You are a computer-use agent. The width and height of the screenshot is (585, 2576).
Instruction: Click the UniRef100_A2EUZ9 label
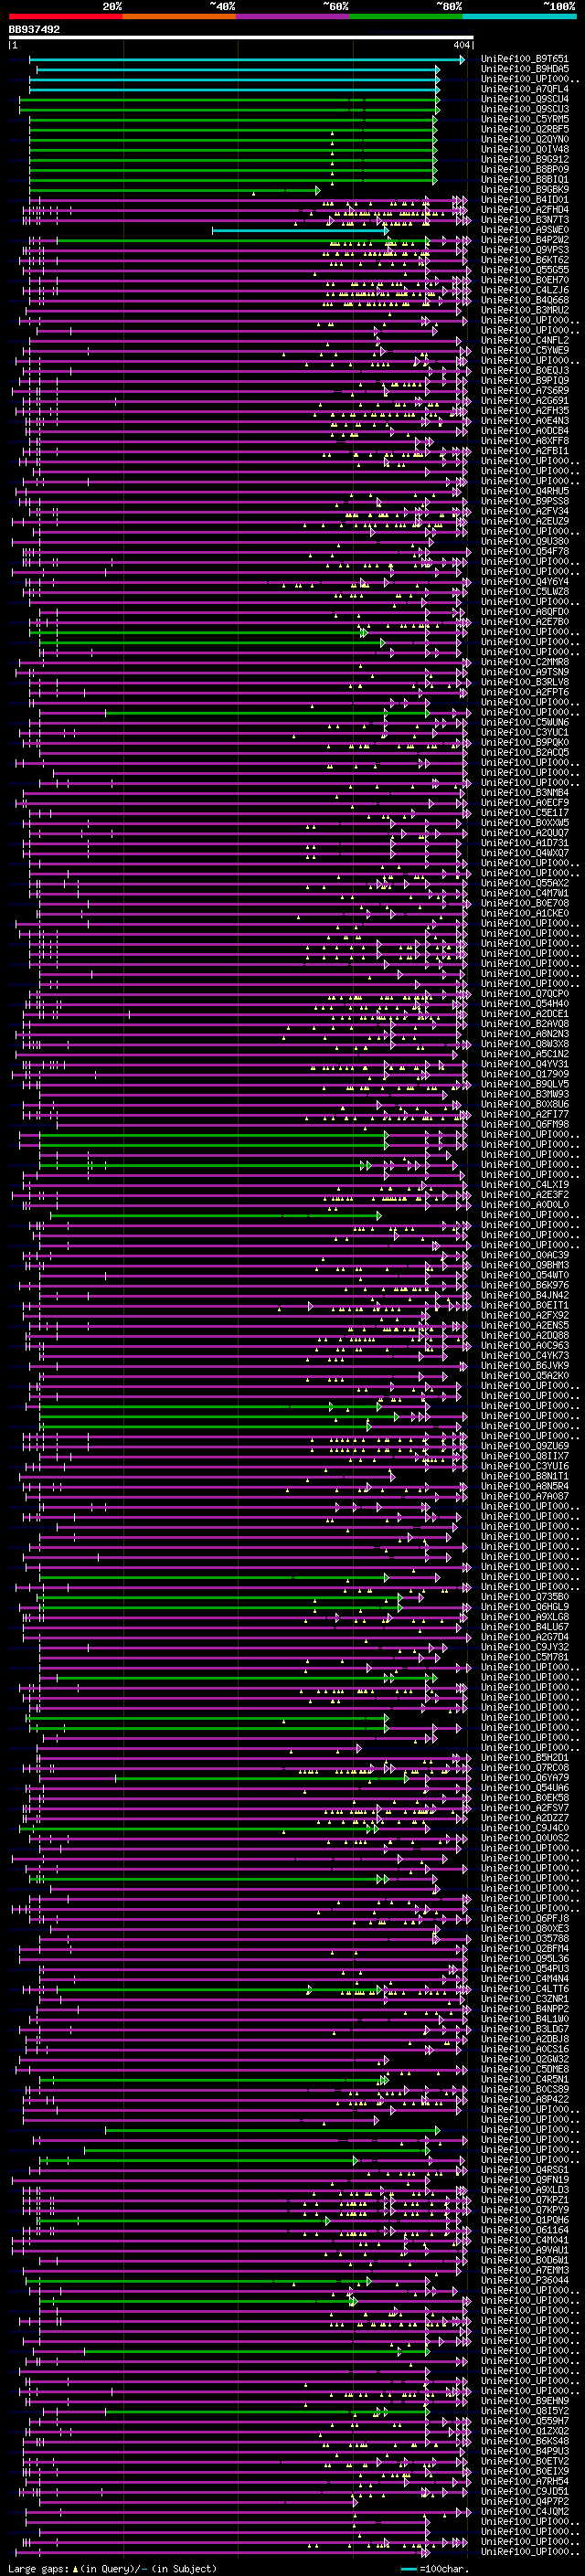pyautogui.click(x=525, y=521)
